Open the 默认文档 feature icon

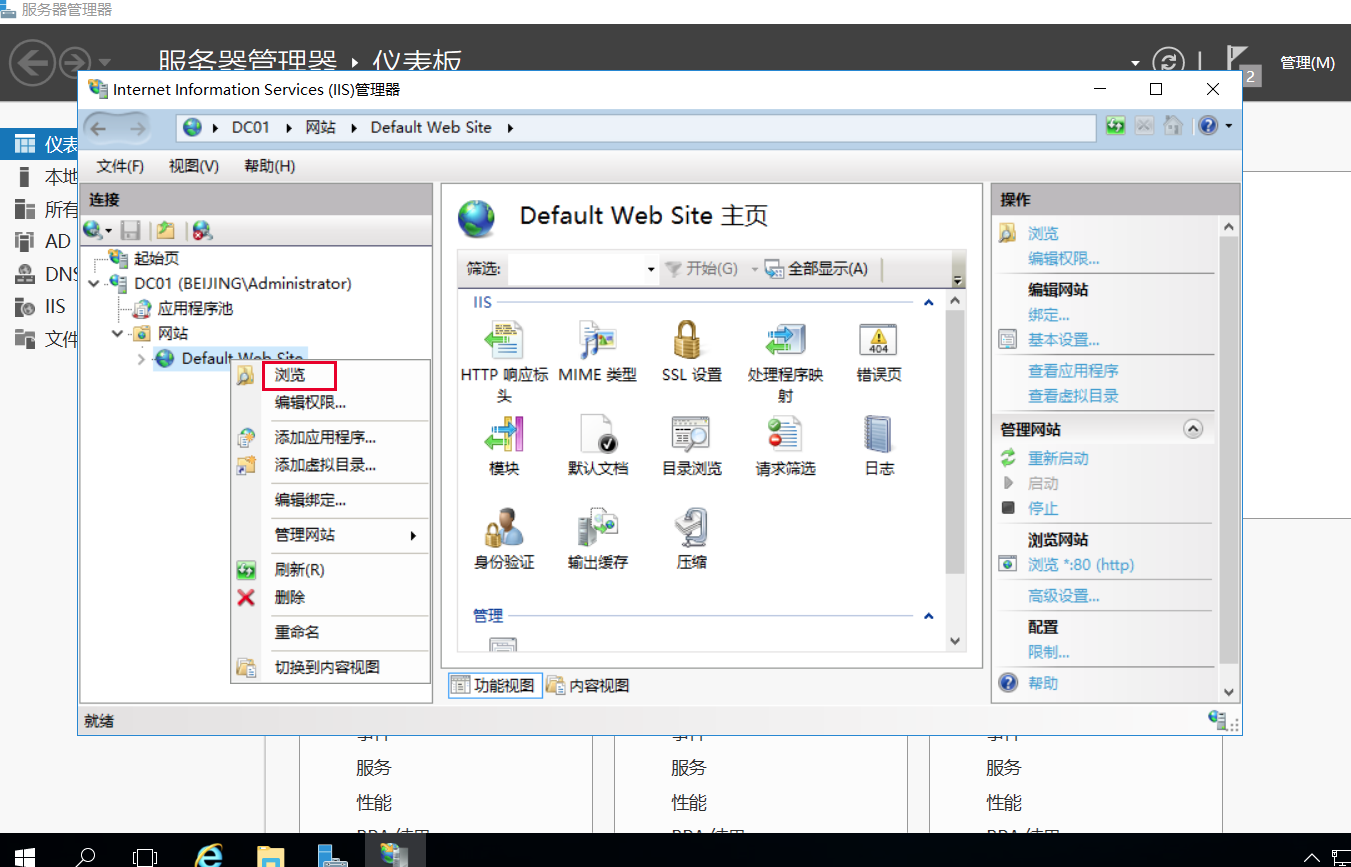[x=597, y=436]
